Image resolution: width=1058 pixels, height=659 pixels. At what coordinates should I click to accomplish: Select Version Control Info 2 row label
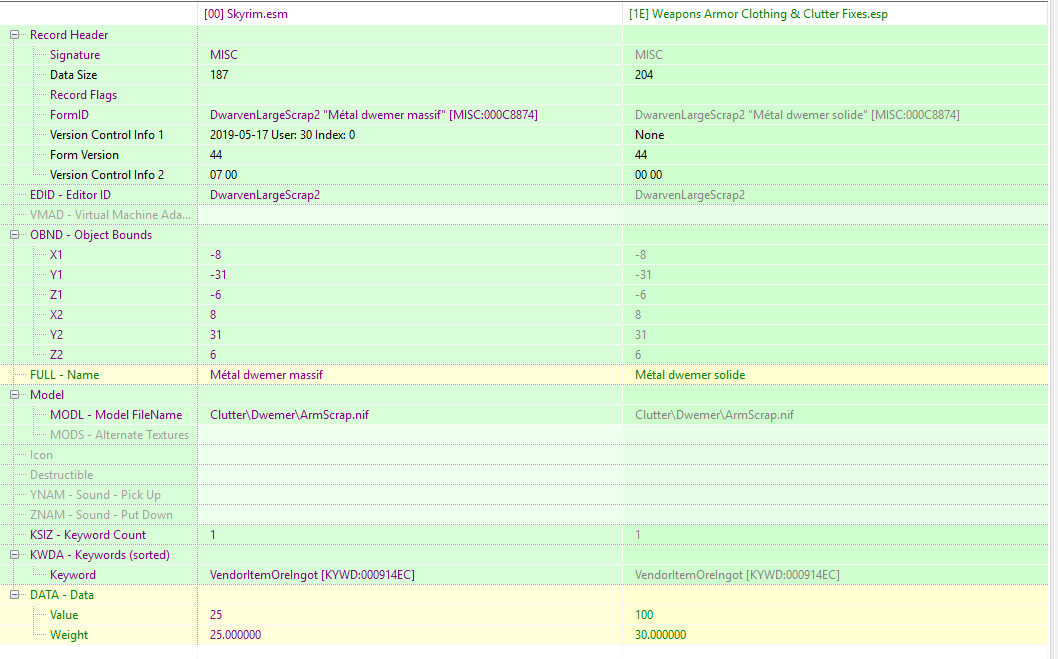pos(107,175)
